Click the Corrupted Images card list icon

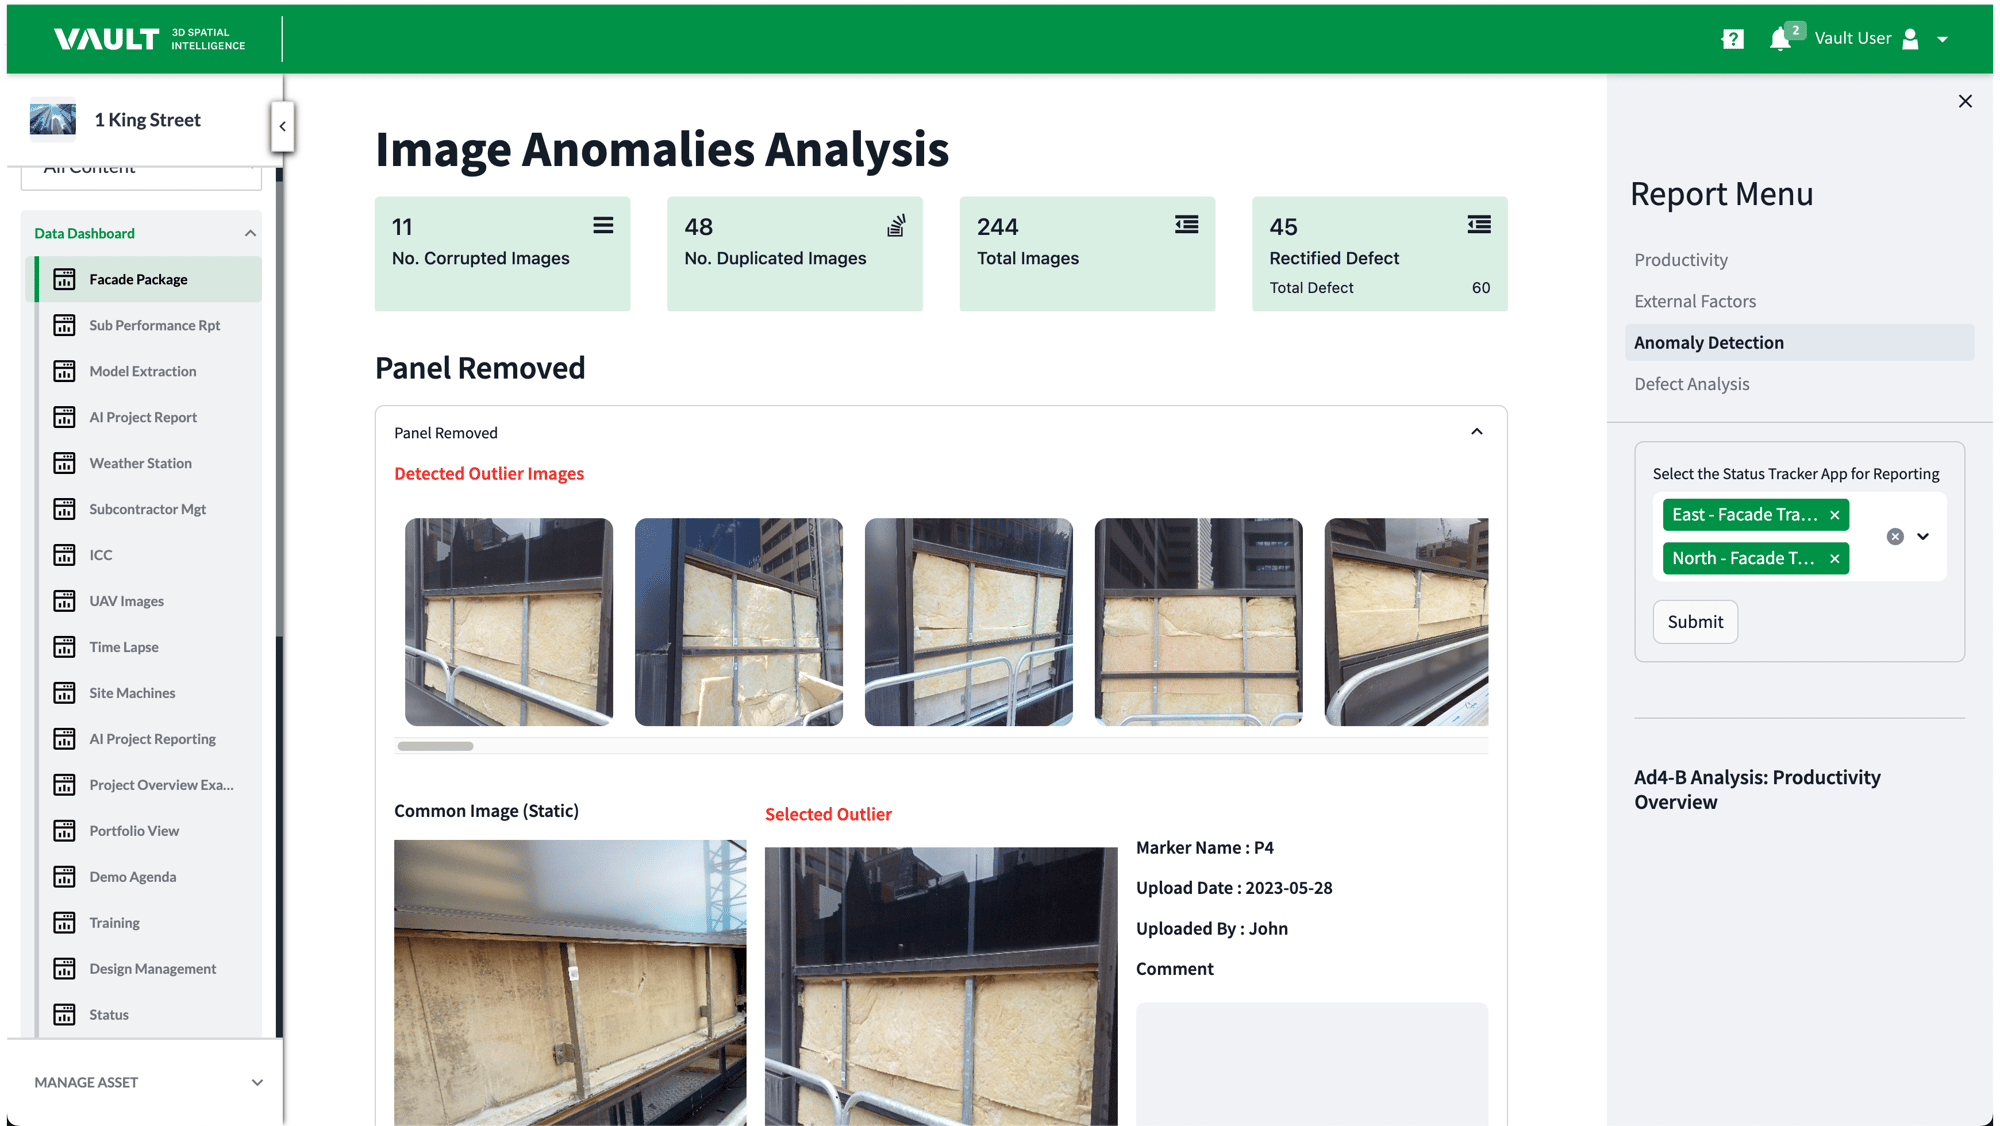603,225
